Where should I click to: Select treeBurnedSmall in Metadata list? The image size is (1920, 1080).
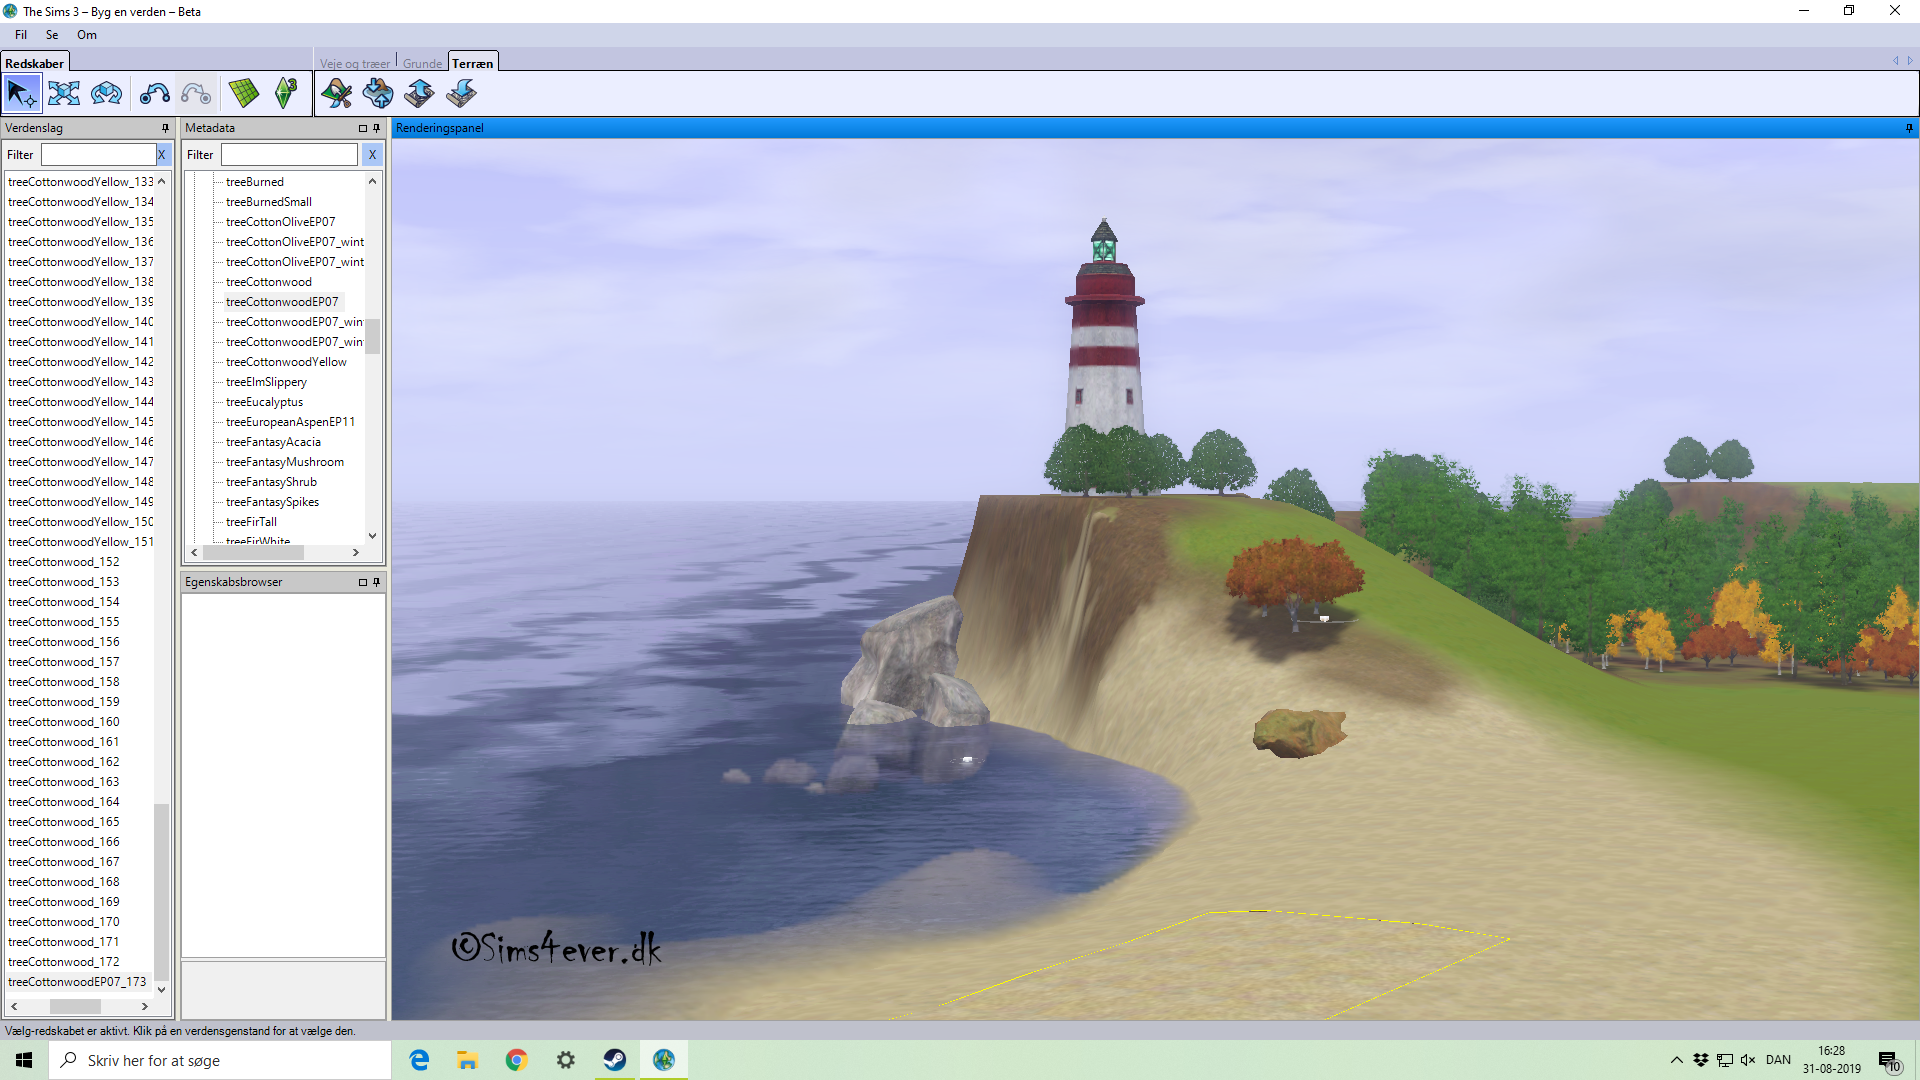(x=269, y=202)
